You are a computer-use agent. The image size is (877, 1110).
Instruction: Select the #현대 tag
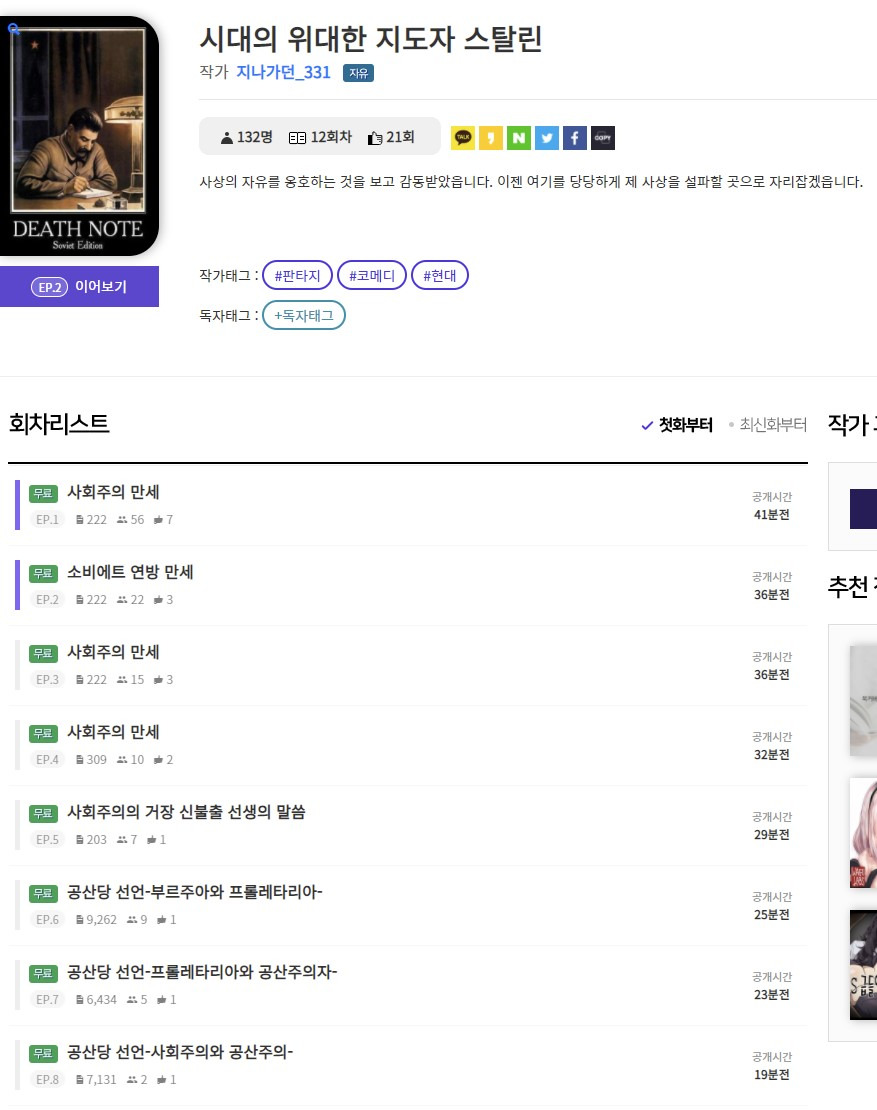click(x=440, y=275)
